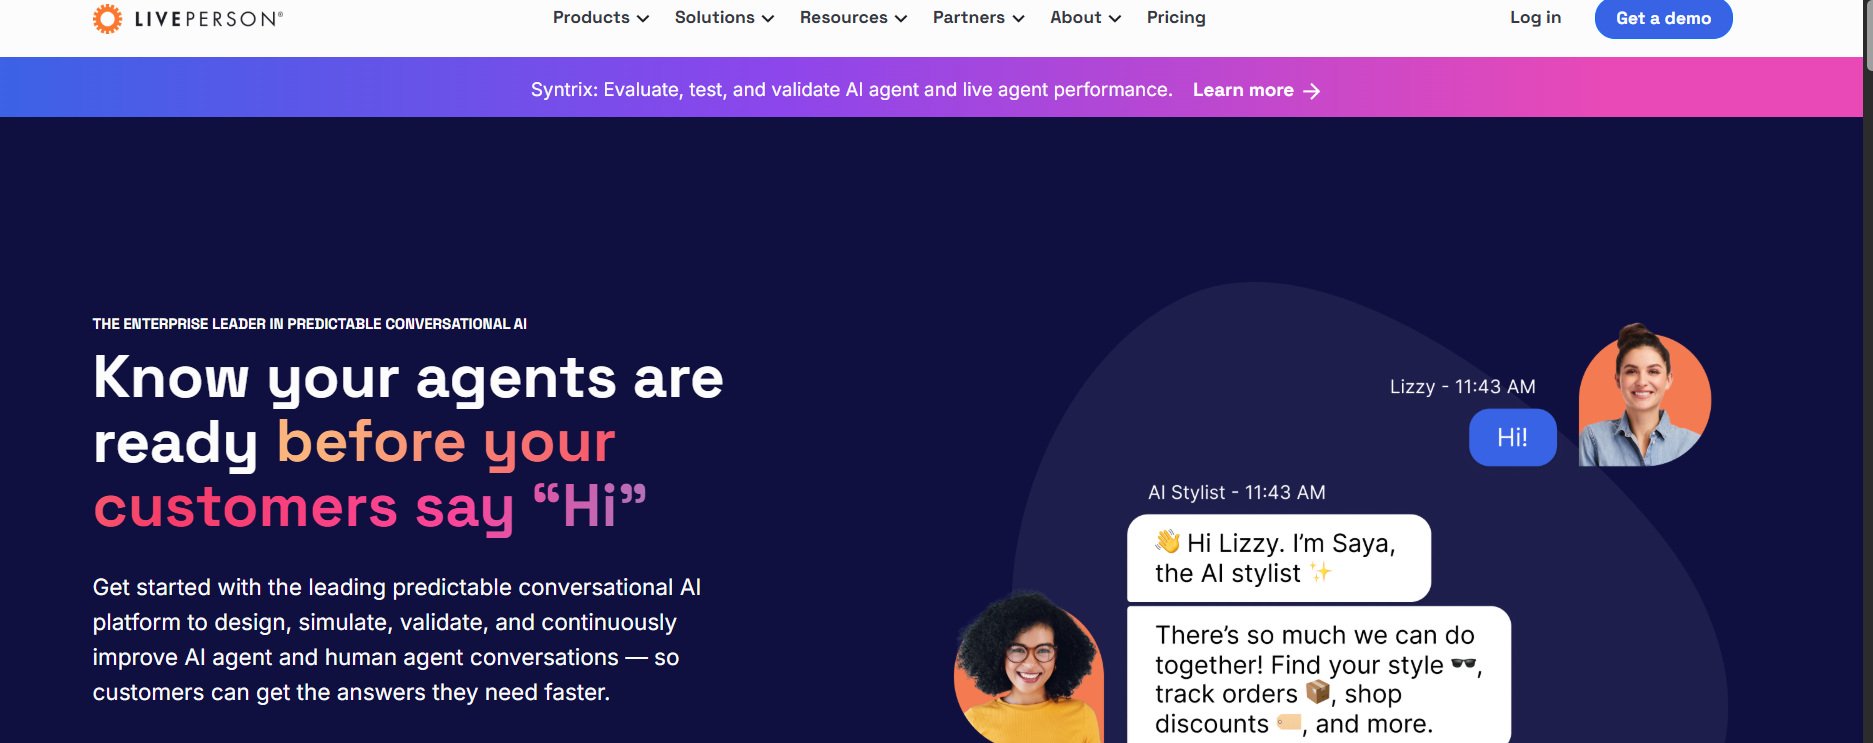
Task: Expand the Resources chevron arrow
Action: pos(901,19)
